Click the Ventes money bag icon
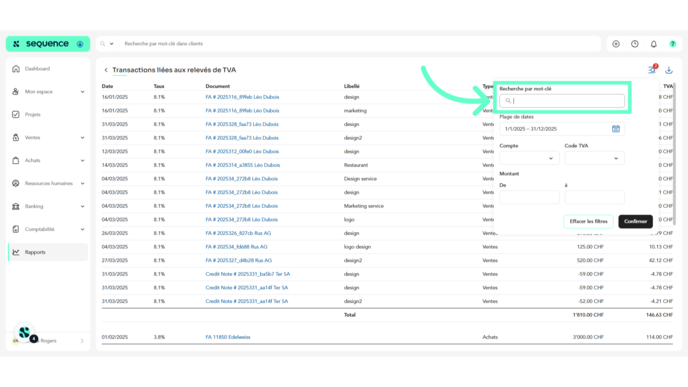This screenshot has width=688, height=387. [x=16, y=138]
